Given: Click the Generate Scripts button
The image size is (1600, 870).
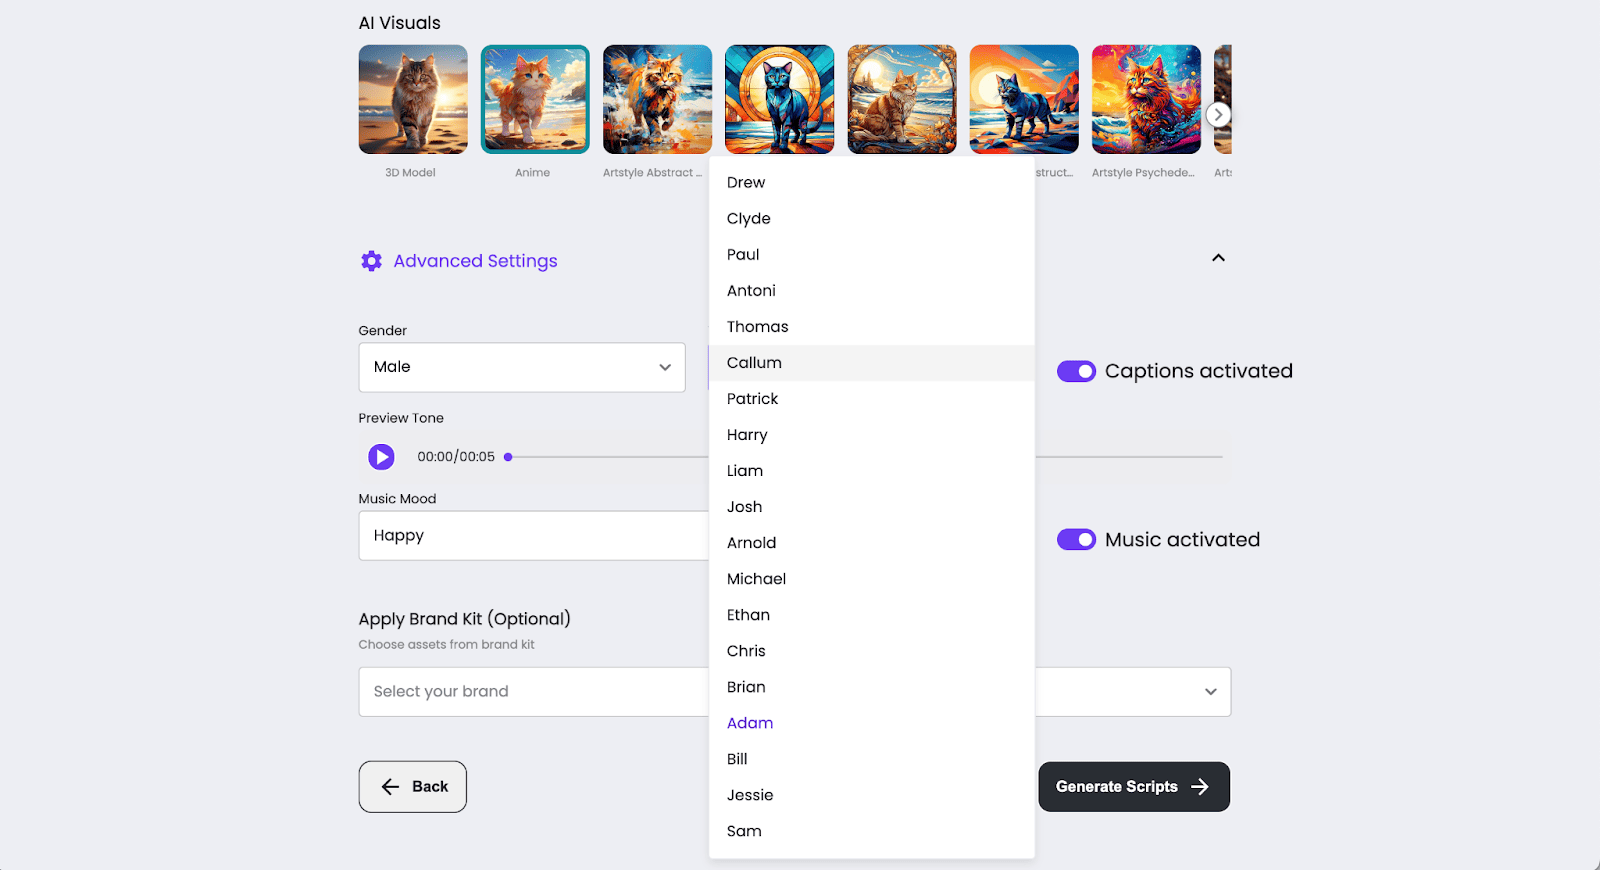Looking at the screenshot, I should pos(1133,787).
